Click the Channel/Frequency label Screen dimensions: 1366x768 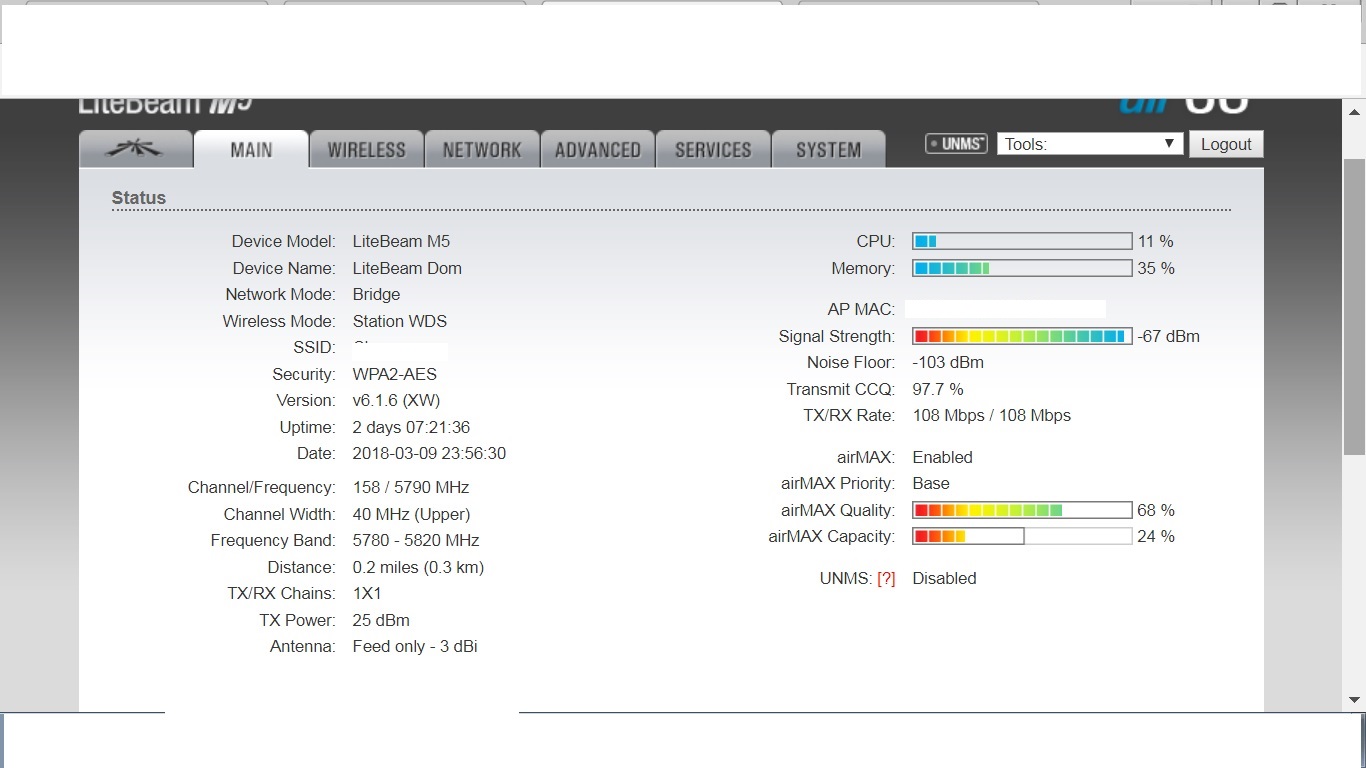point(262,487)
